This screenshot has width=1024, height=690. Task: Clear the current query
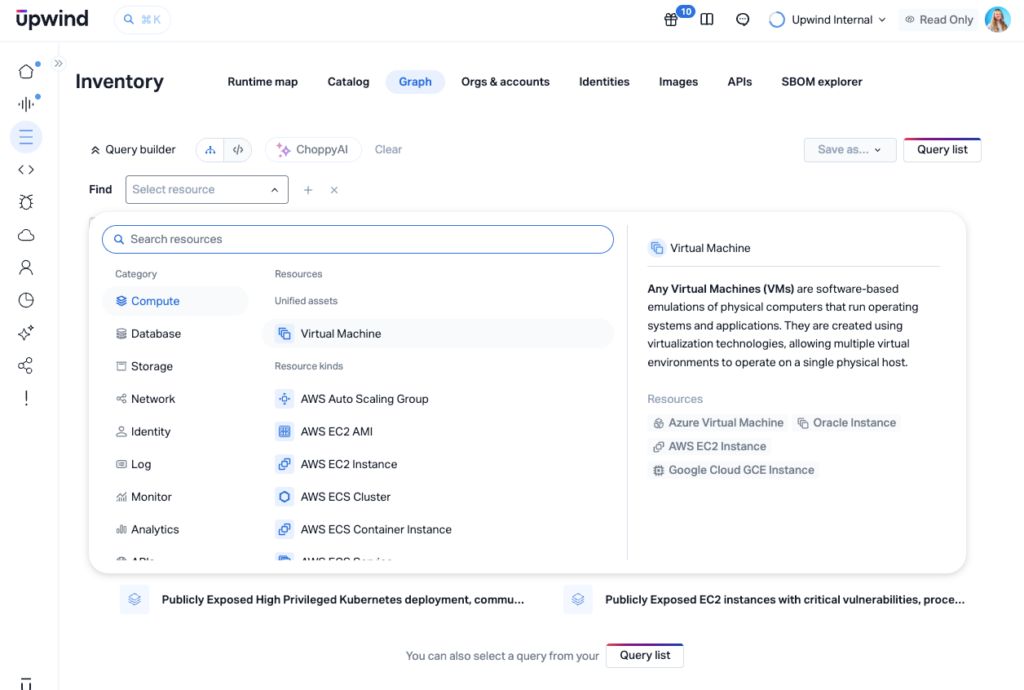[x=388, y=149]
